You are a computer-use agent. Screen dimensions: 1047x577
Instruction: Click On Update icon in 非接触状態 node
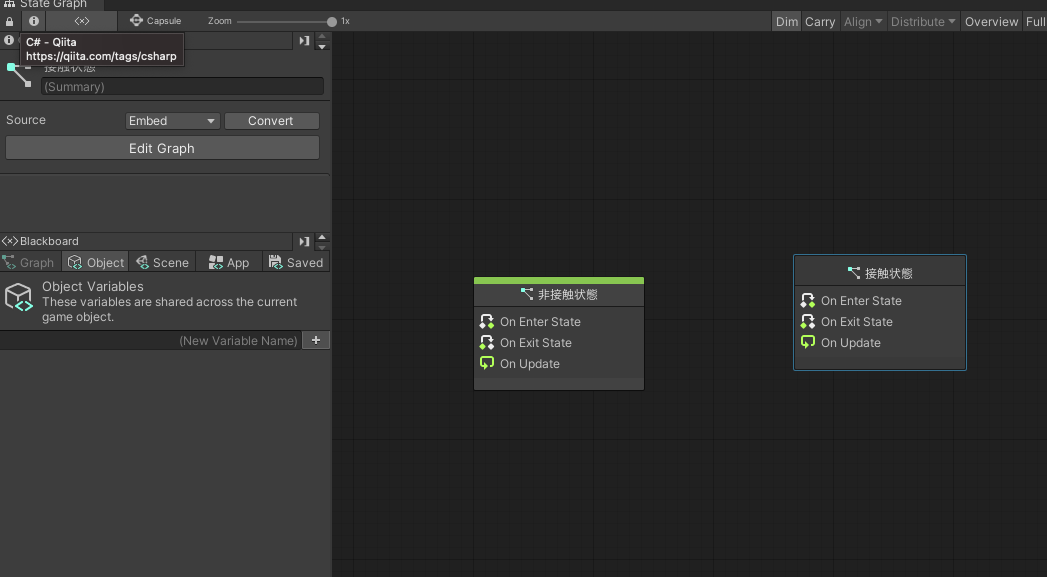(487, 363)
